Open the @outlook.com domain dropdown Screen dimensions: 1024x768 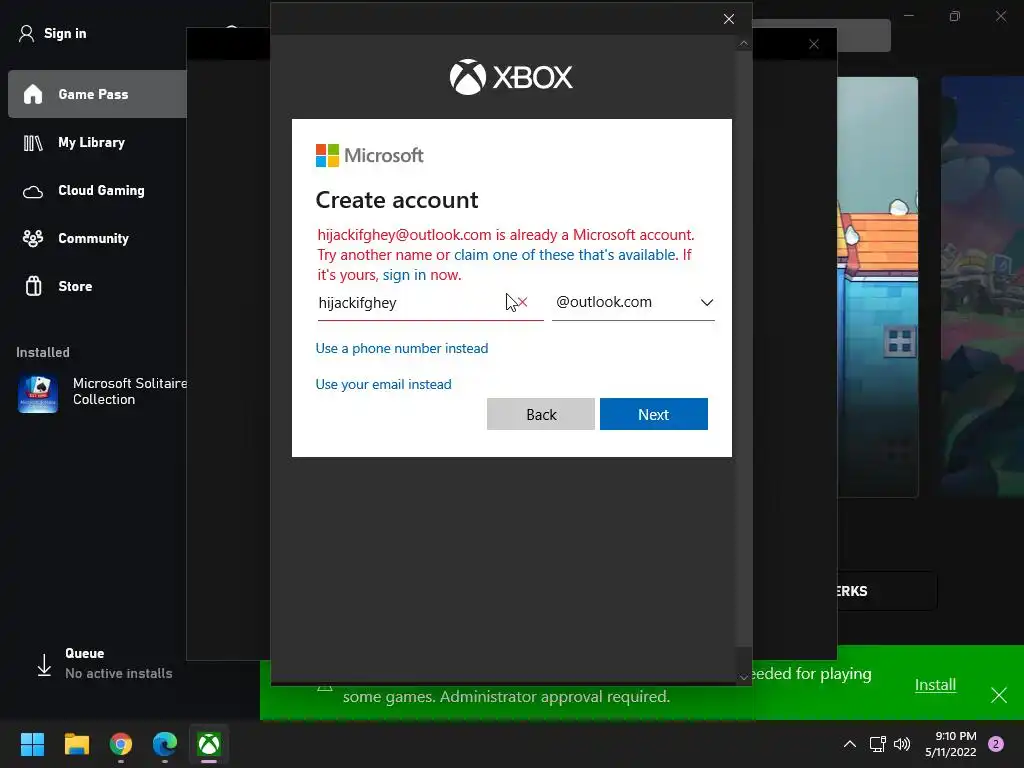click(633, 302)
